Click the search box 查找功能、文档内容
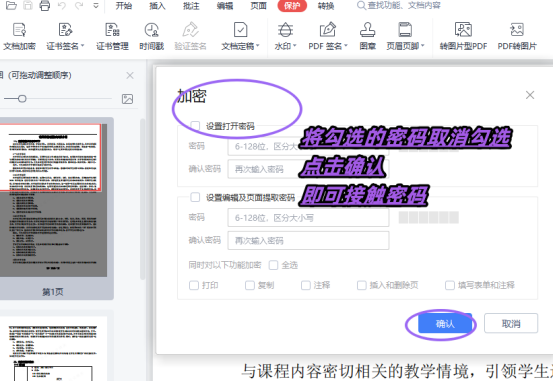Image resolution: width=554 pixels, height=382 pixels. (399, 5)
